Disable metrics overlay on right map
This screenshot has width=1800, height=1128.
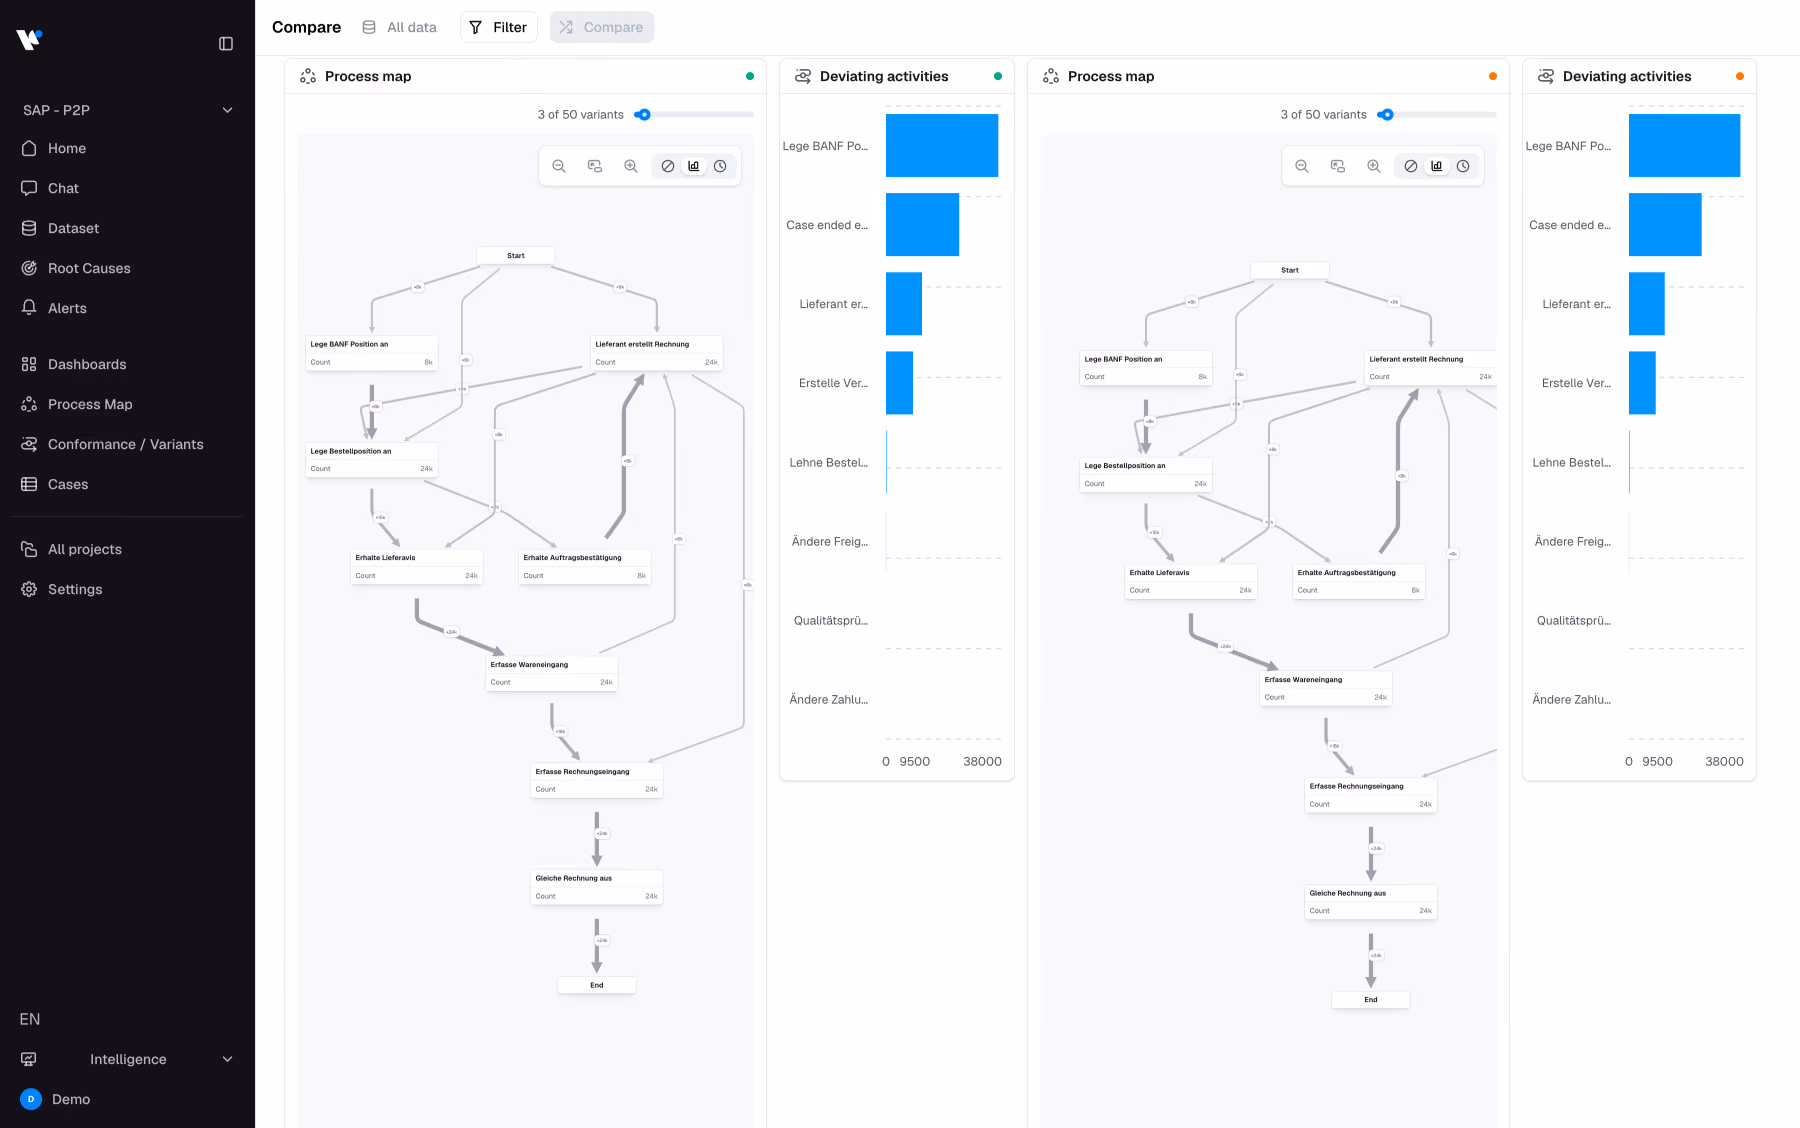pos(1411,166)
